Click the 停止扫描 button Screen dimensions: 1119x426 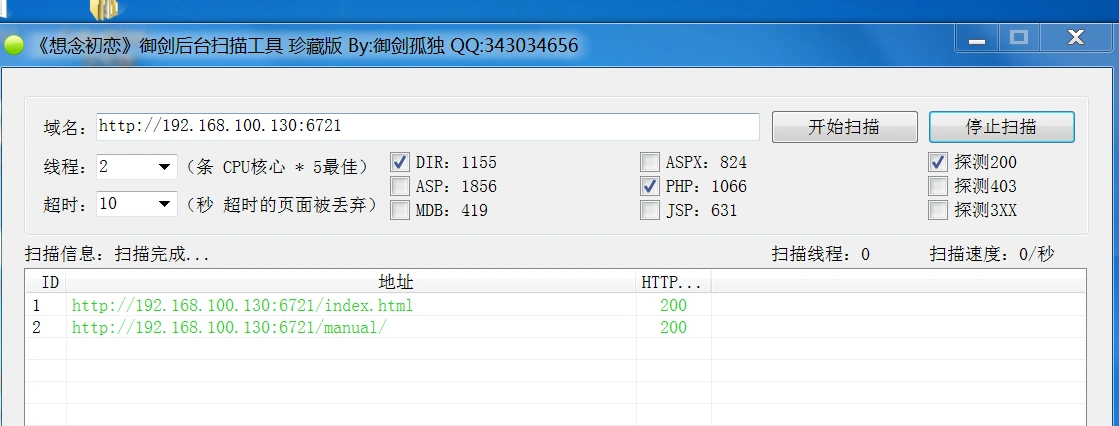[x=1001, y=127]
